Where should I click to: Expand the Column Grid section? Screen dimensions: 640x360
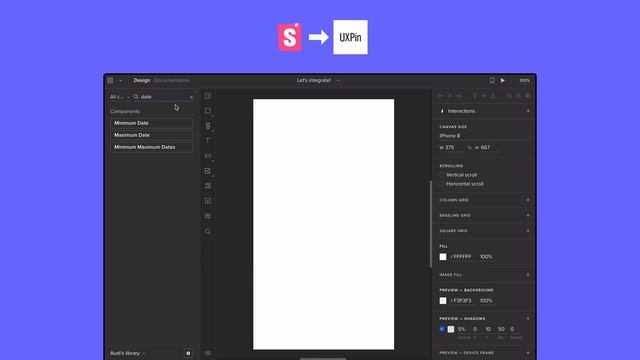pyautogui.click(x=528, y=200)
